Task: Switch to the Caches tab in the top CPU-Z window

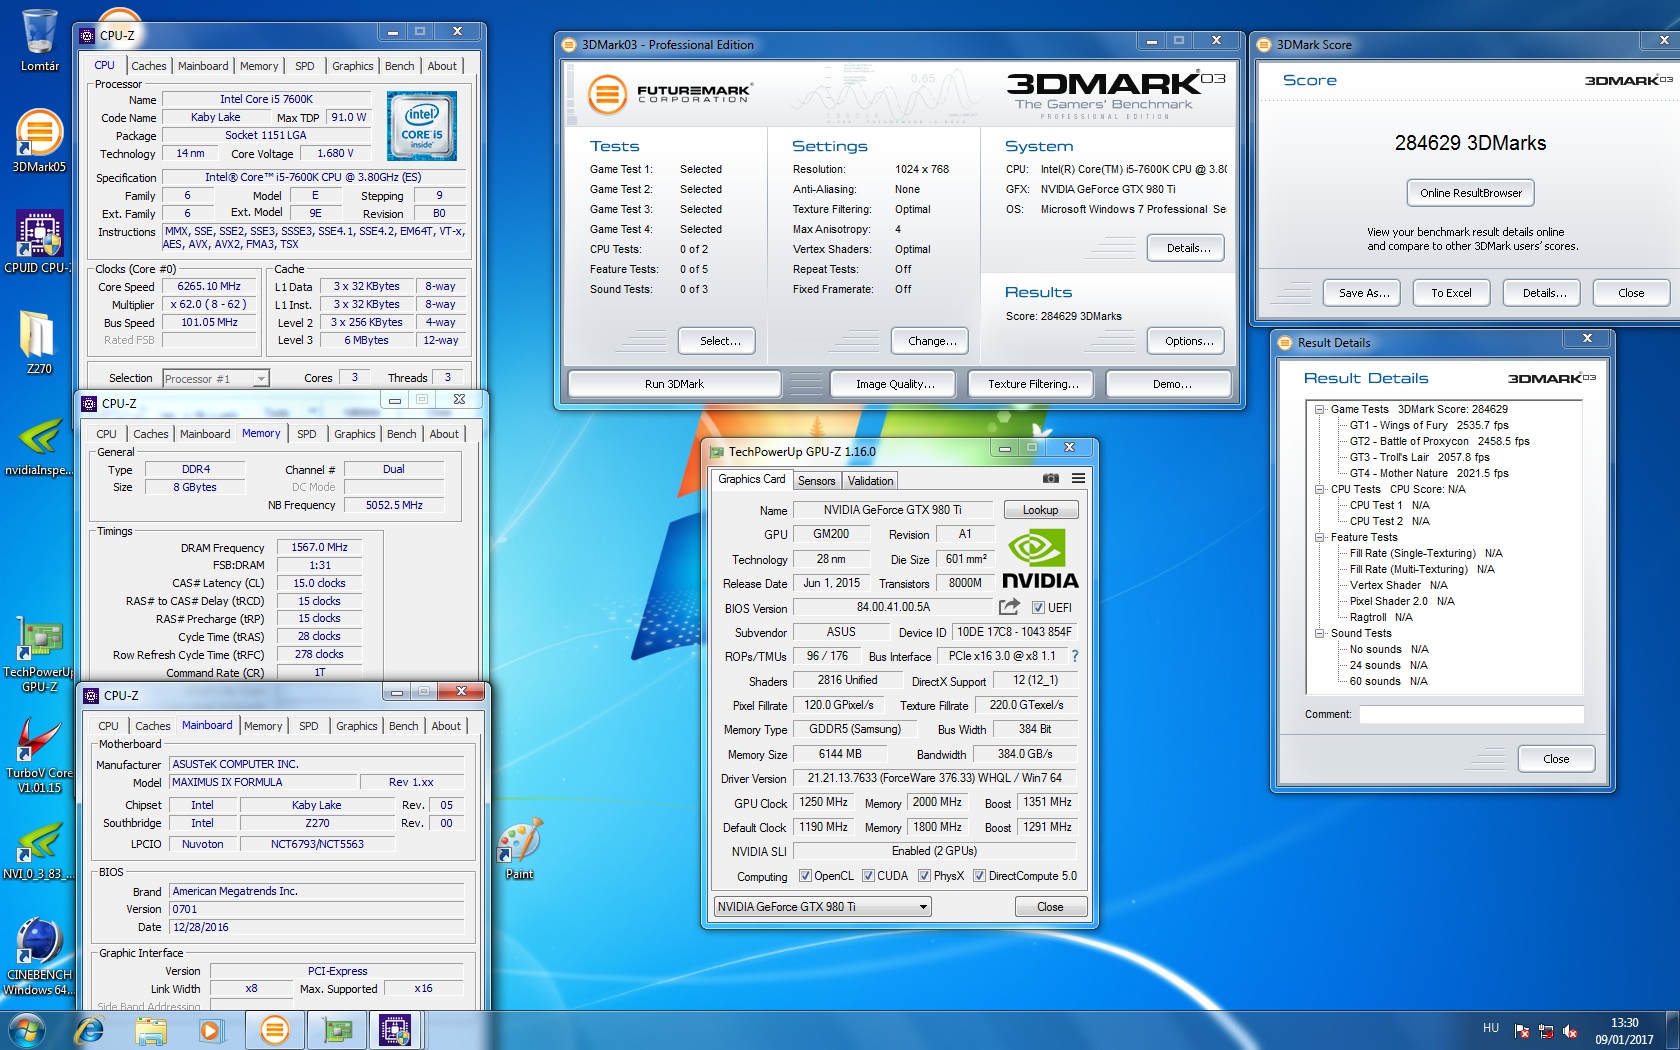Action: 149,66
